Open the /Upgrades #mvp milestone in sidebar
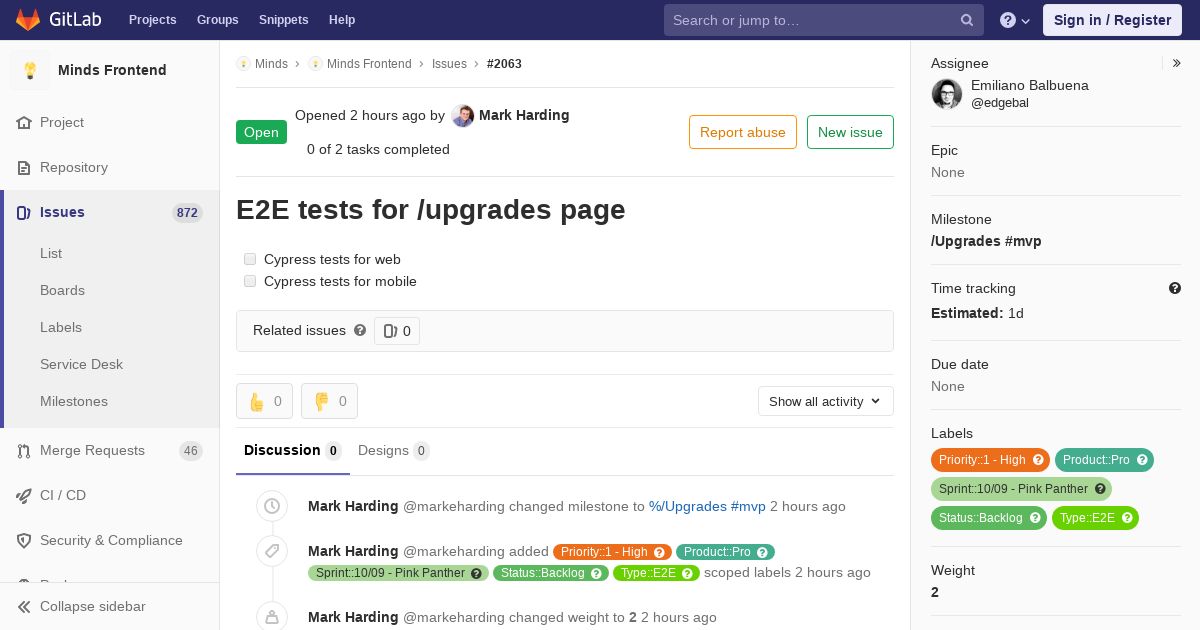This screenshot has width=1200, height=630. point(986,241)
